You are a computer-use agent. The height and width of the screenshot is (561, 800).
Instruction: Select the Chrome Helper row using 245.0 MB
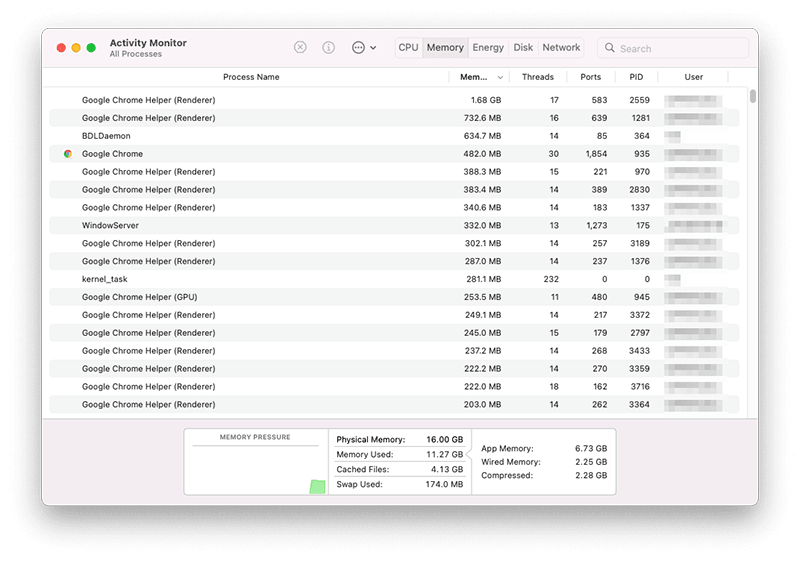click(x=394, y=333)
